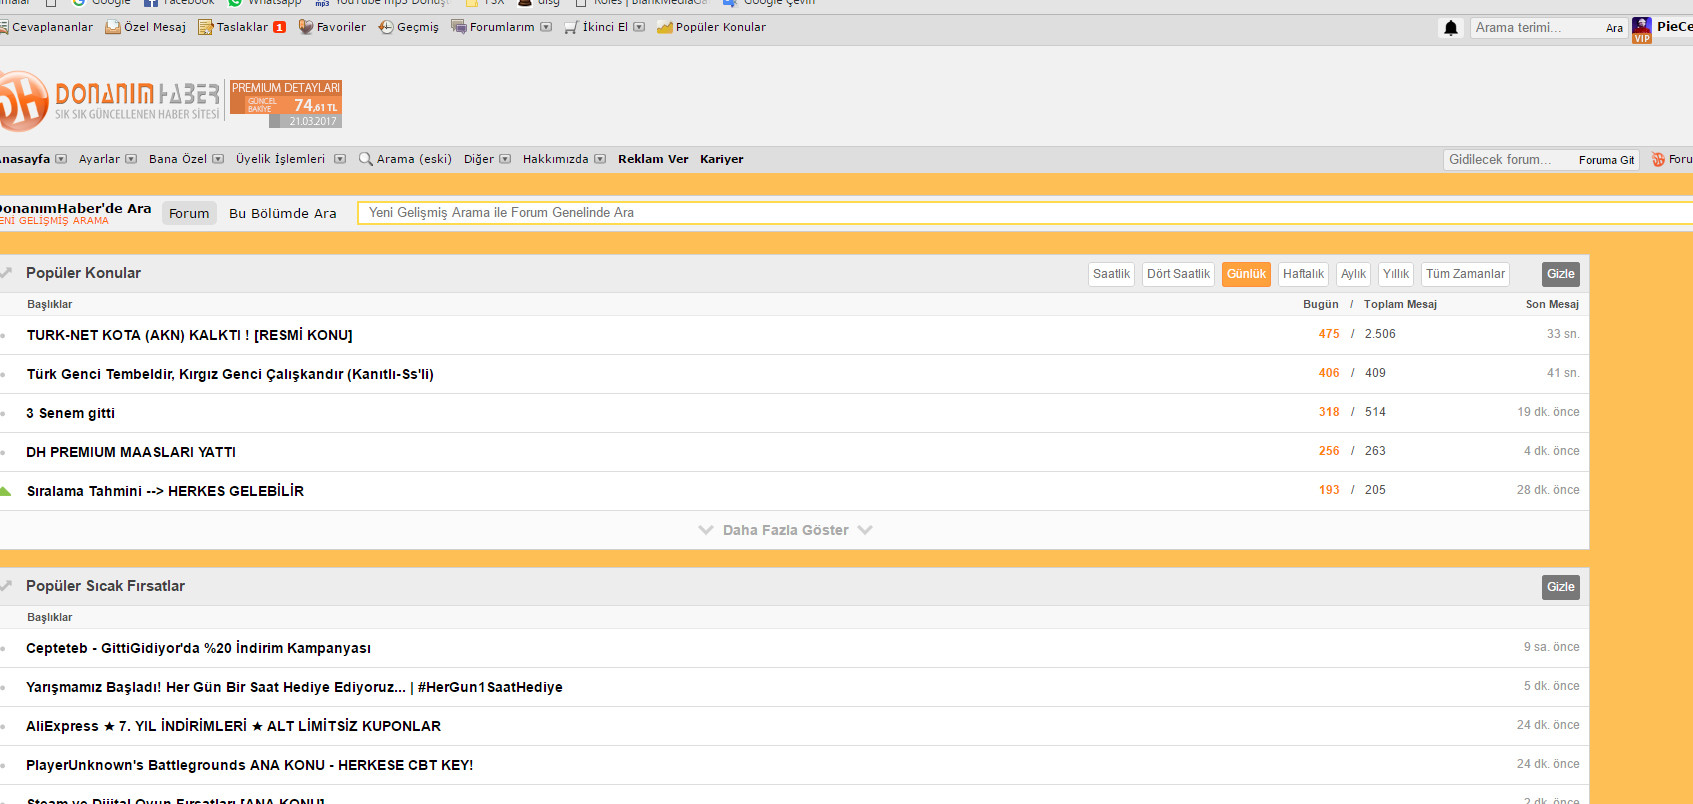Click the Google bookmark in browser bar
The width and height of the screenshot is (1693, 804).
click(101, 3)
